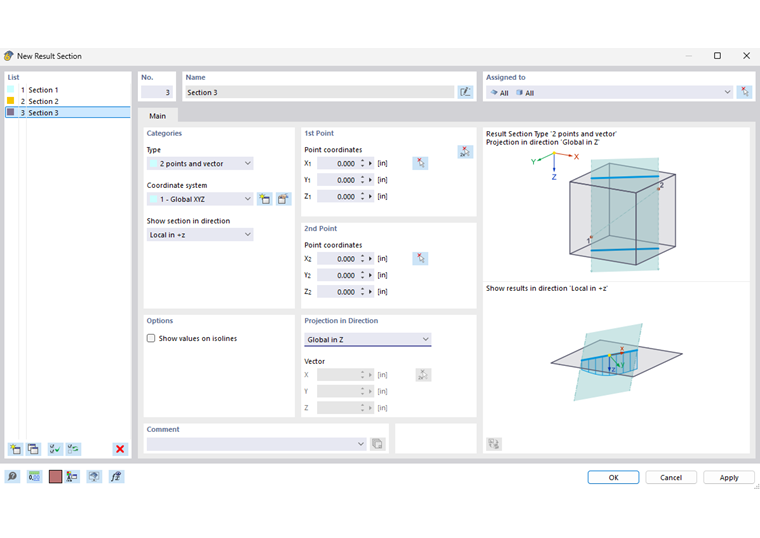Click the copy list item icon below the list
The height and width of the screenshot is (538, 760).
coord(33,449)
